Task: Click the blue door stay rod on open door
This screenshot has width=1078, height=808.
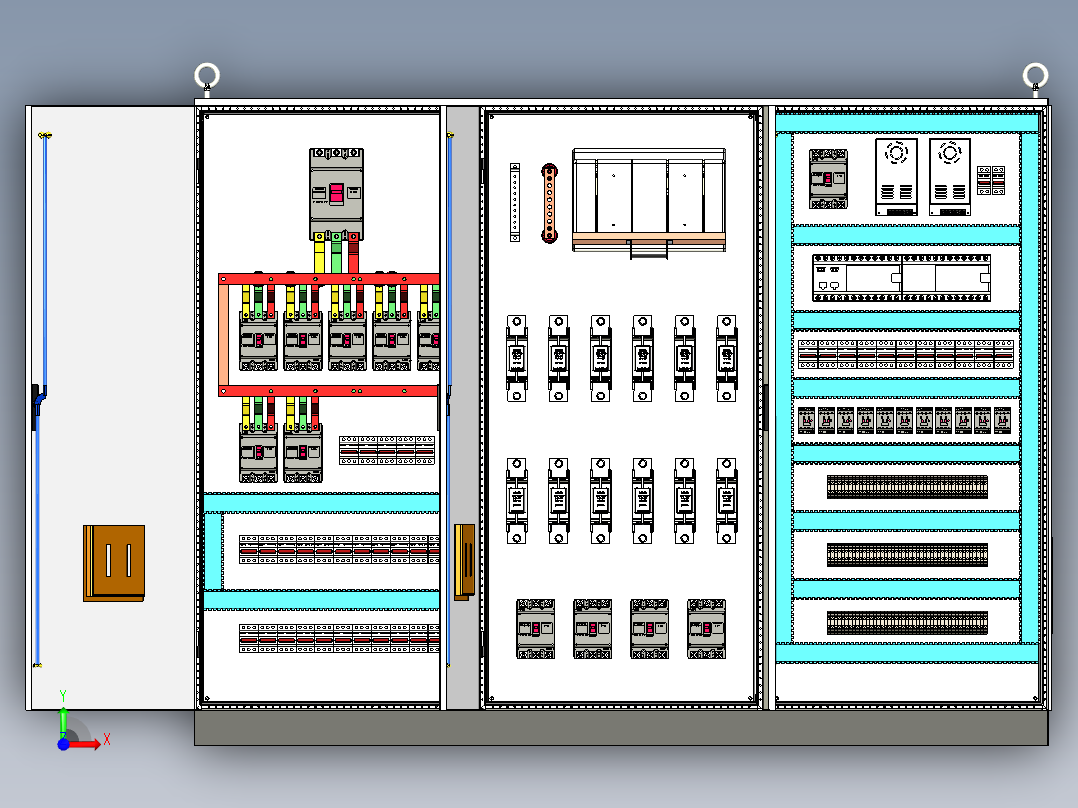Action: [x=41, y=399]
